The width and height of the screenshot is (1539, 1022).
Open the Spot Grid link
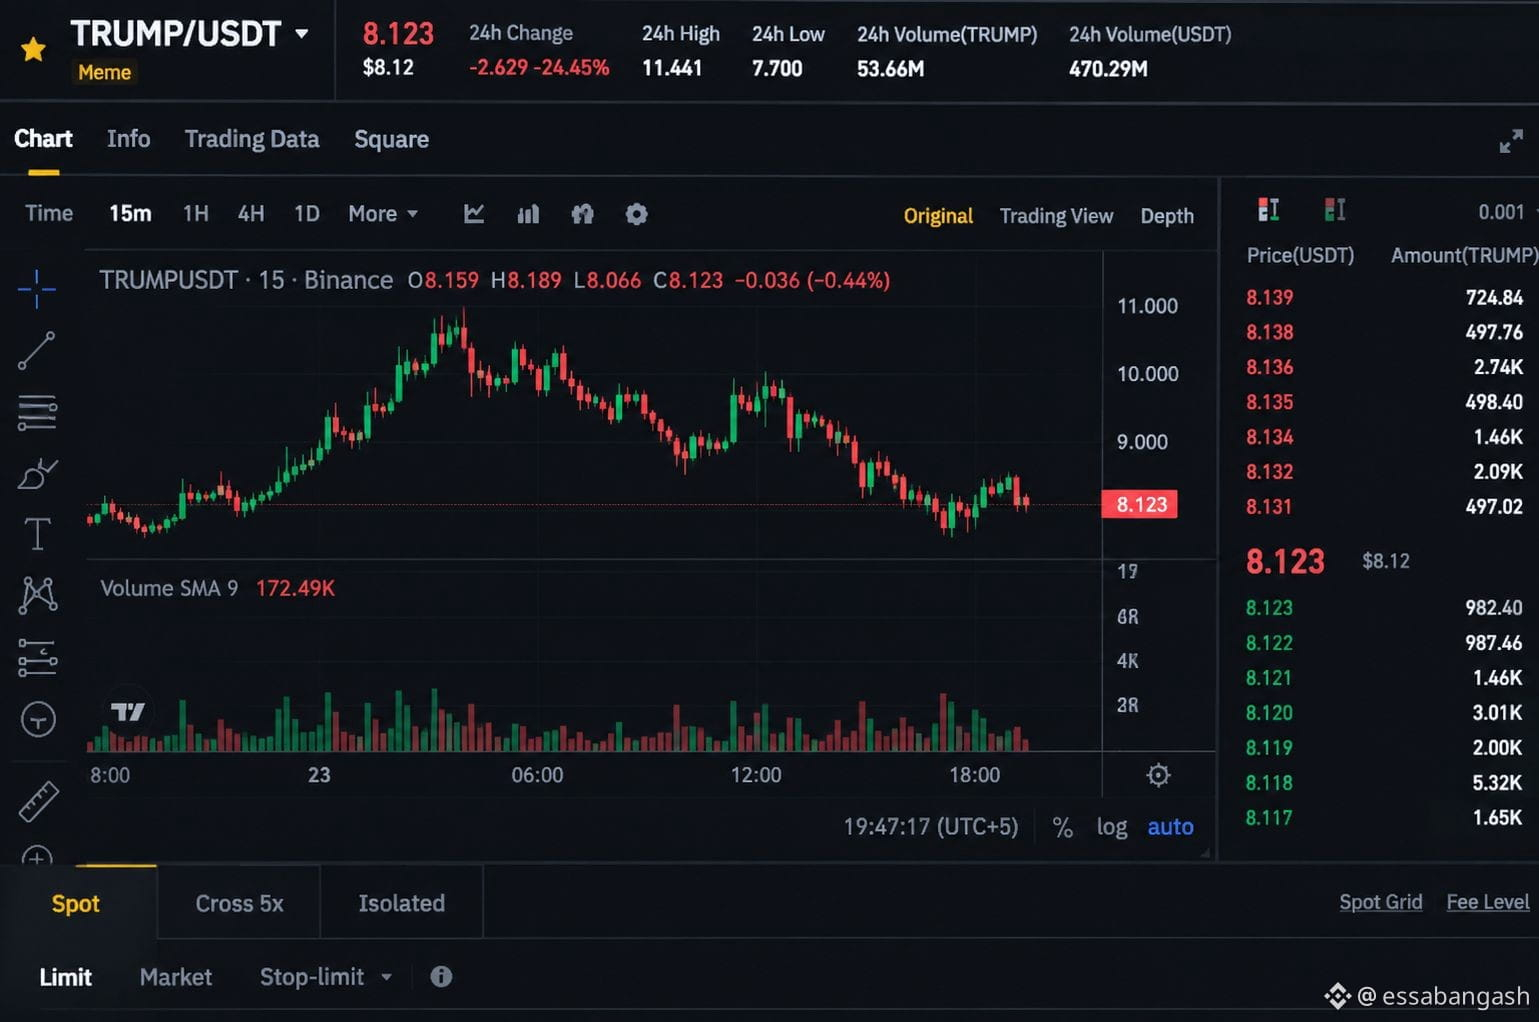(1380, 902)
